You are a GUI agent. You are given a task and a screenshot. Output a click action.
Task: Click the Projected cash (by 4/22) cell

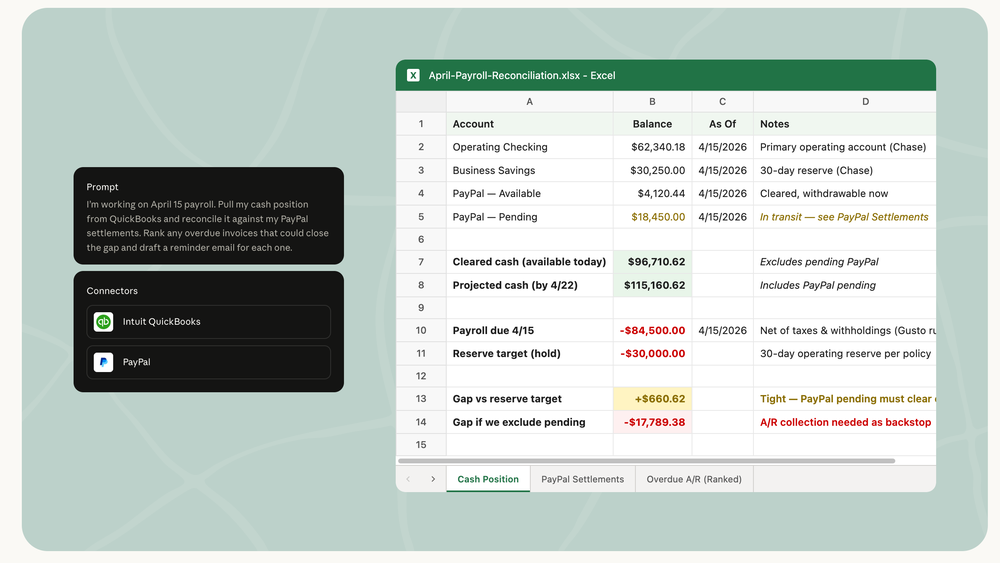pyautogui.click(x=529, y=285)
